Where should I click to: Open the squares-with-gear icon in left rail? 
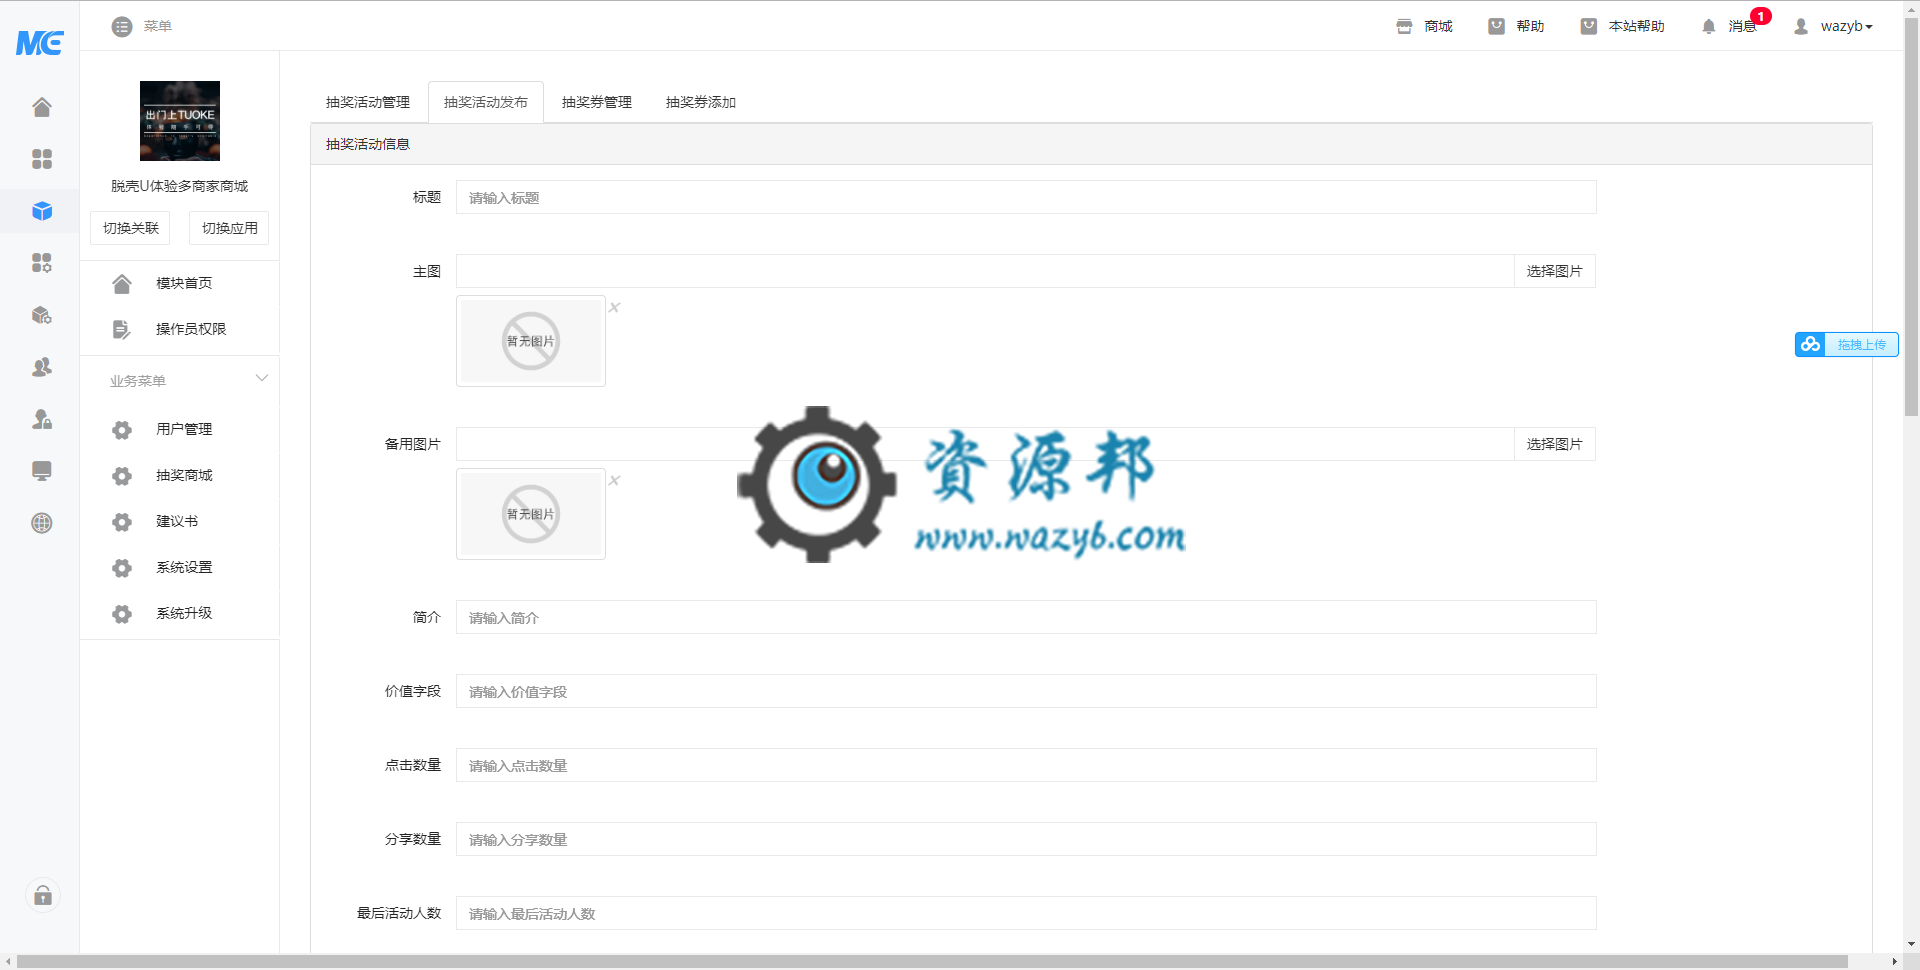coord(41,263)
